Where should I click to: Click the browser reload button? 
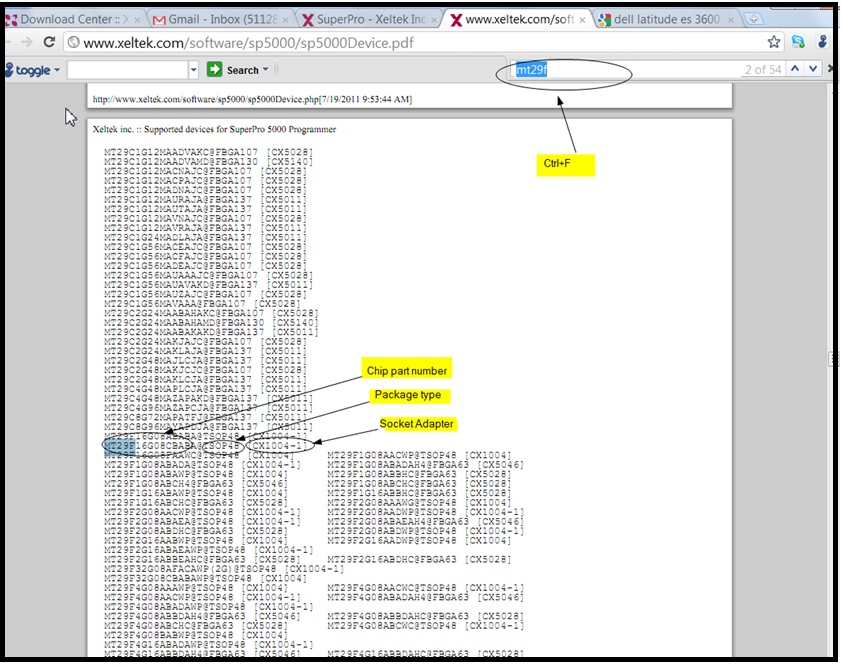pos(49,42)
